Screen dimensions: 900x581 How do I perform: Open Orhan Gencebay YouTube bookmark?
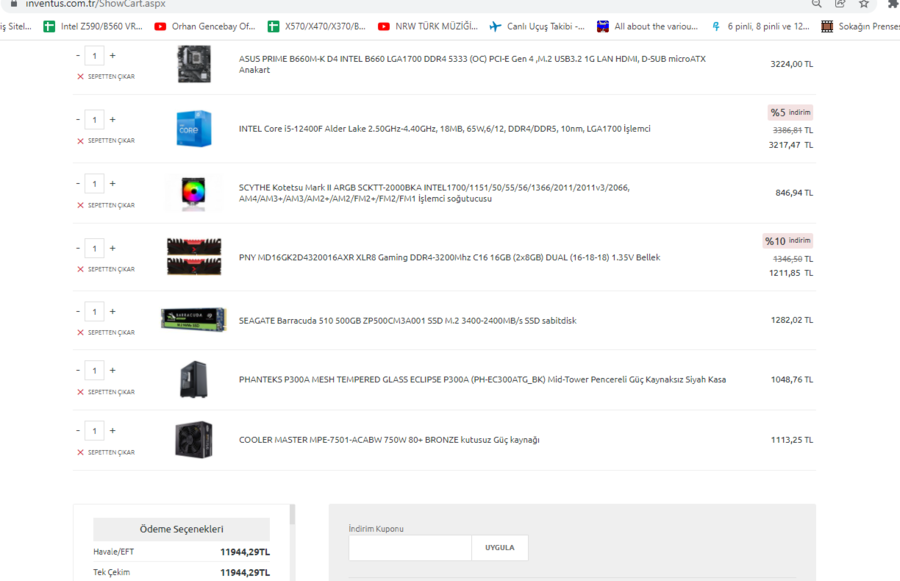click(205, 26)
